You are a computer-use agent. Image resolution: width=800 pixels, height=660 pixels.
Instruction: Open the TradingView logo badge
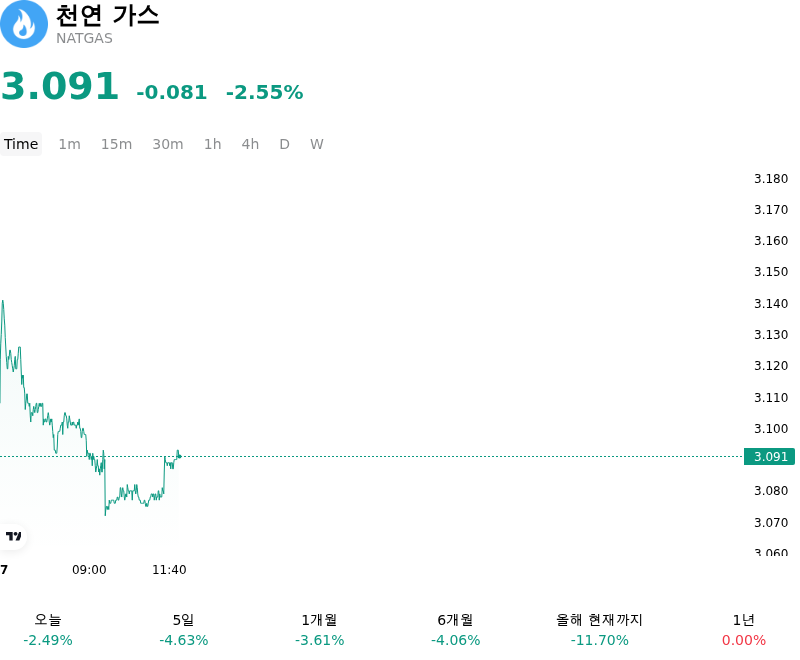[13, 536]
